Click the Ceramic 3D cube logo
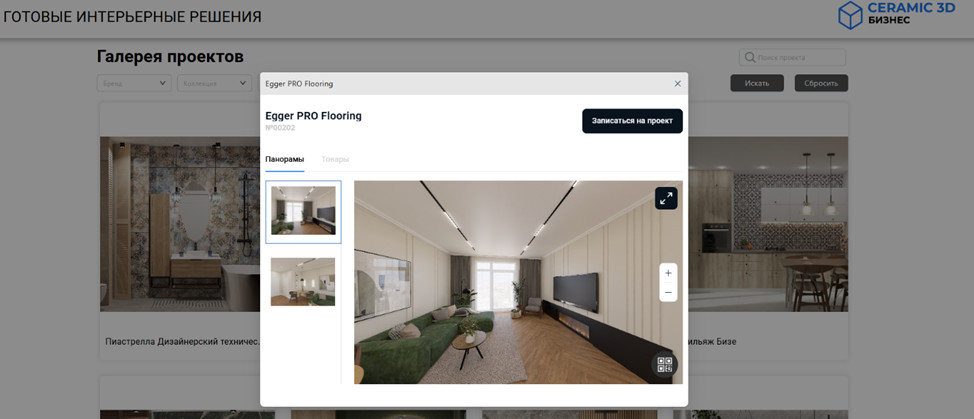The width and height of the screenshot is (974, 419). coord(850,15)
